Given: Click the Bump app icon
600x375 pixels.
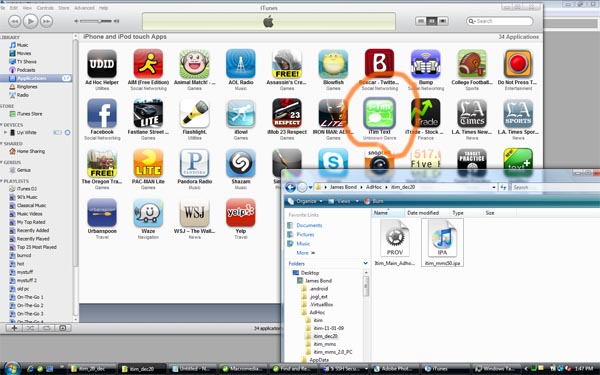Looking at the screenshot, I should (426, 64).
